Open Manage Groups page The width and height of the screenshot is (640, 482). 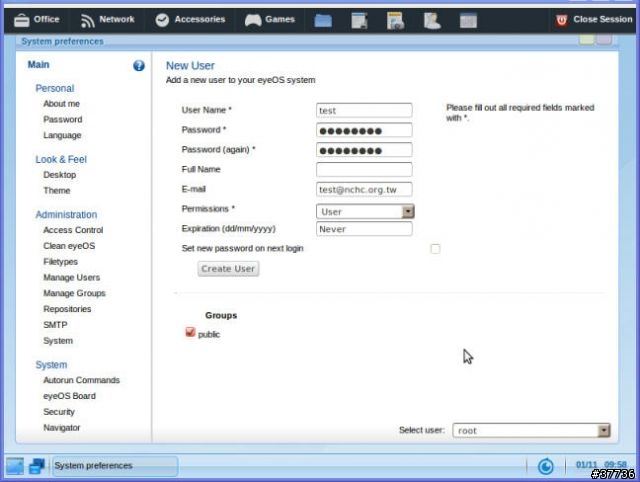(74, 293)
